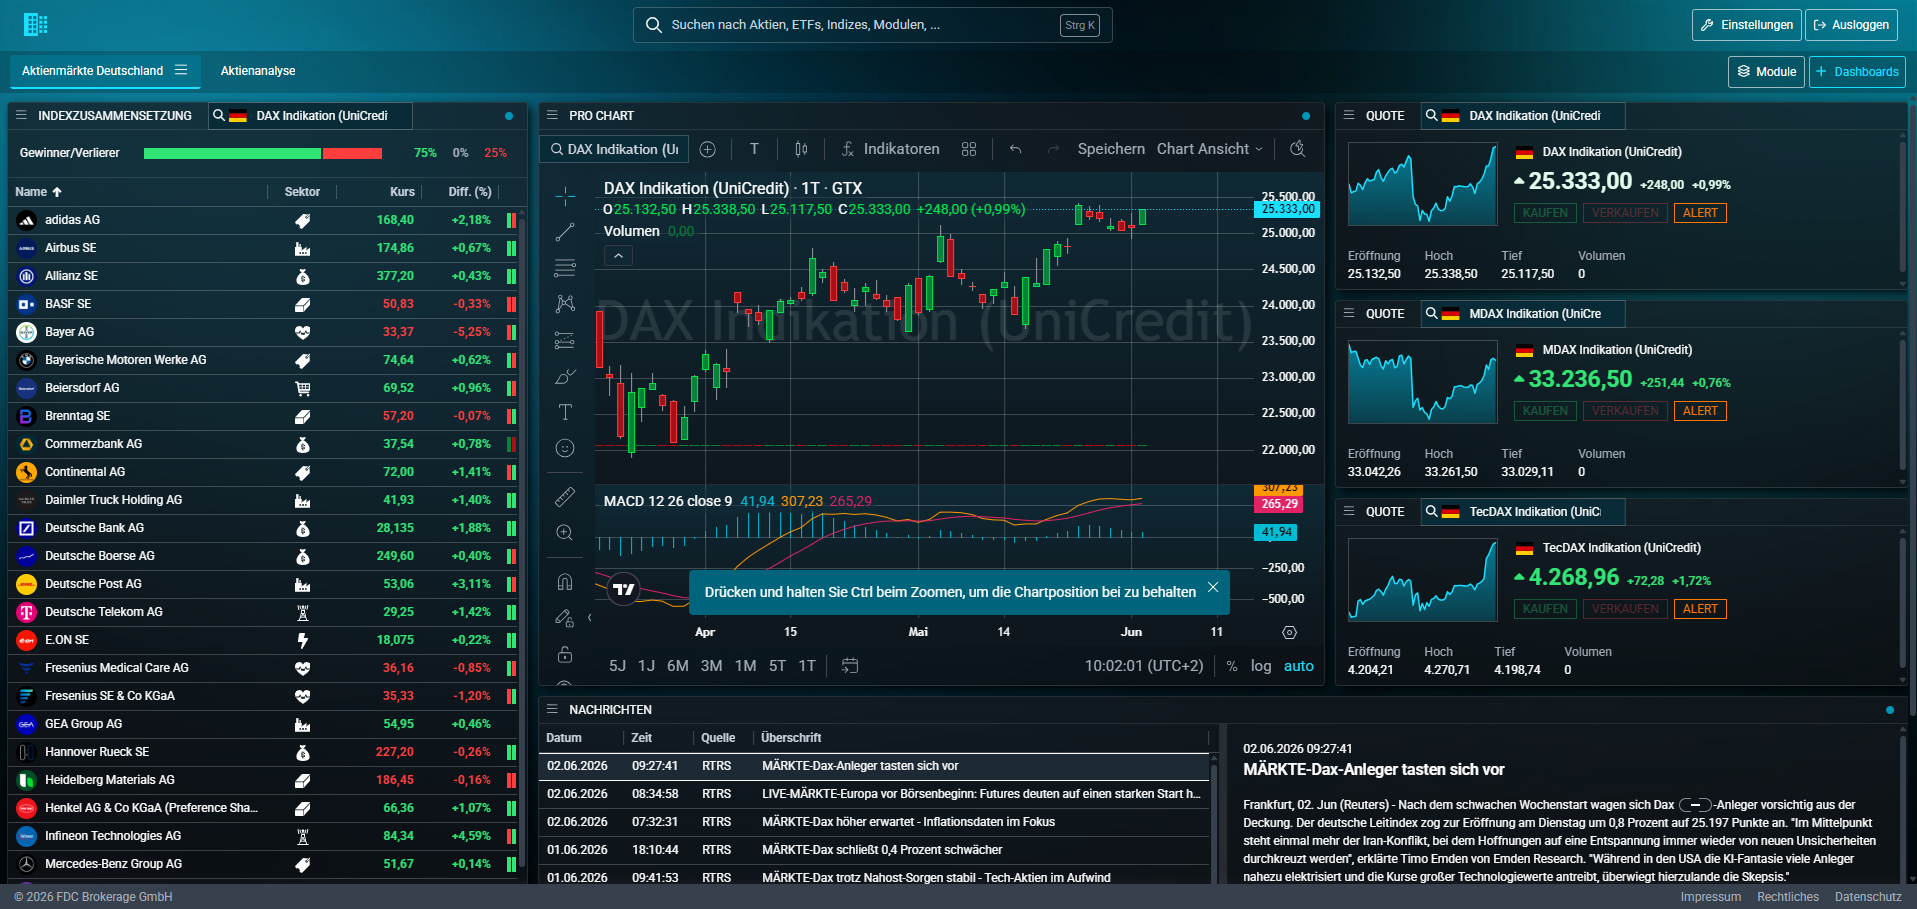Open Nachrichten panel hamburger menu
This screenshot has height=909, width=1917.
552,709
